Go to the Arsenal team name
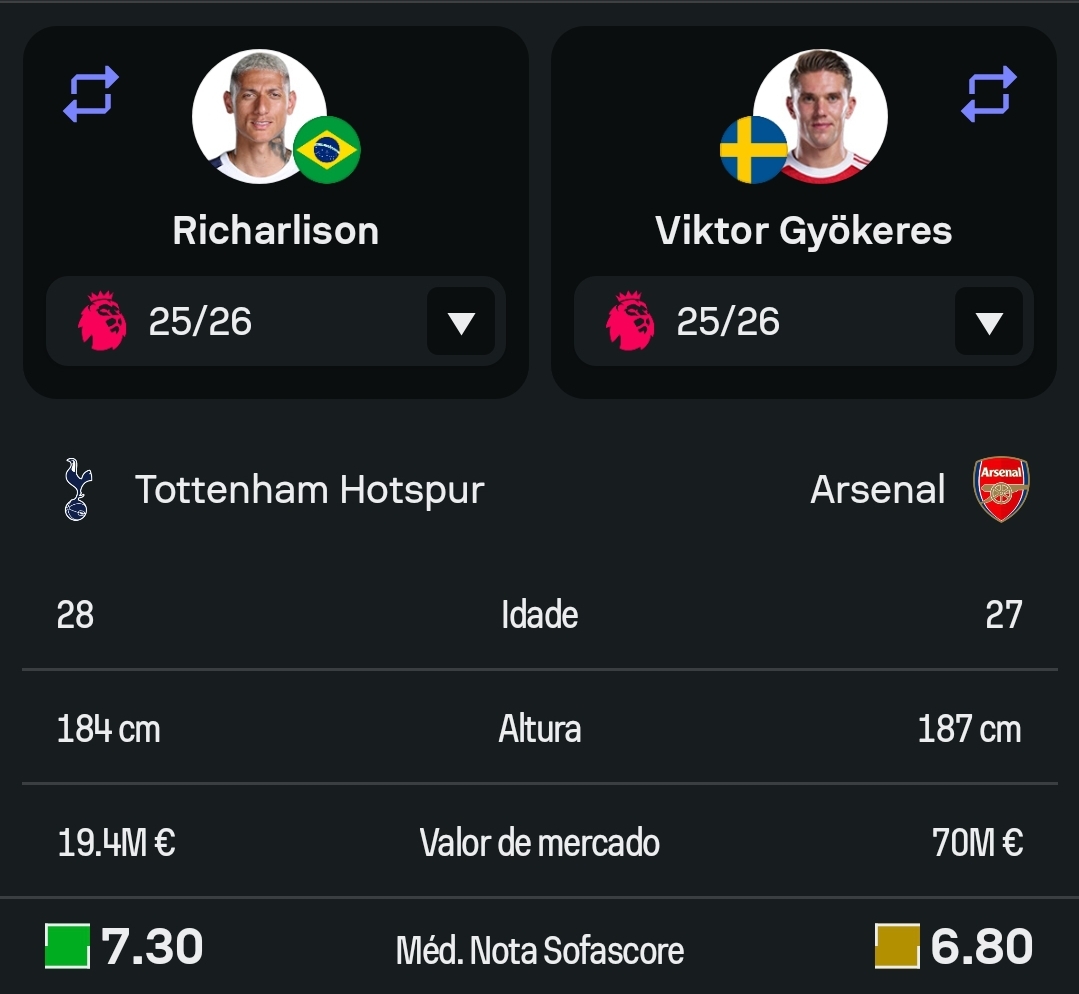 pyautogui.click(x=877, y=490)
